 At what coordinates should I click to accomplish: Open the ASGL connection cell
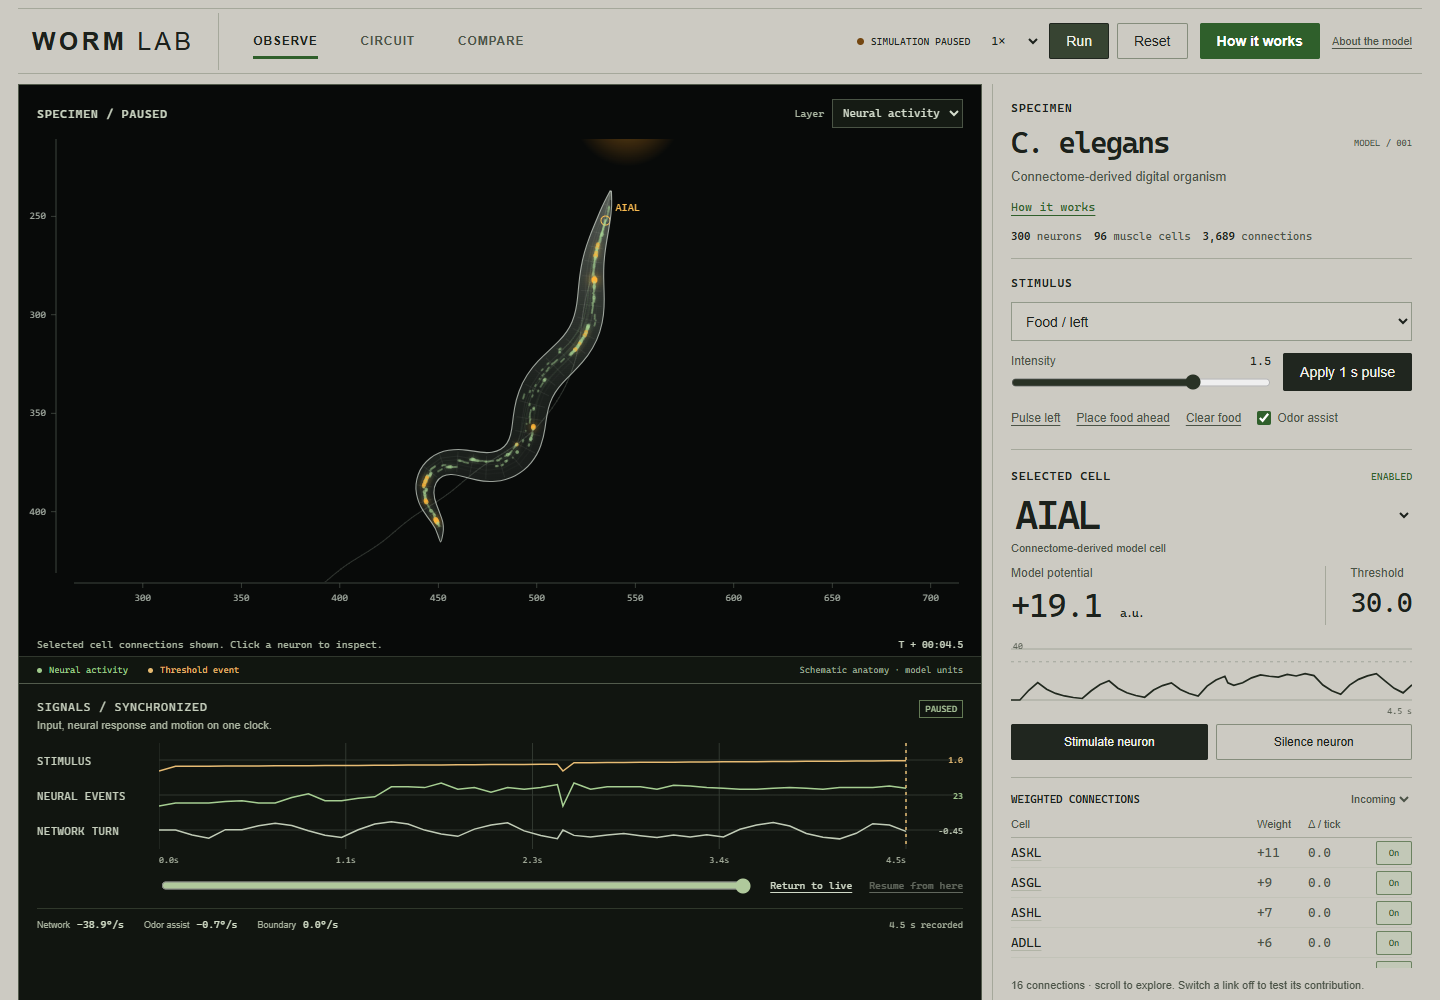click(x=1026, y=883)
